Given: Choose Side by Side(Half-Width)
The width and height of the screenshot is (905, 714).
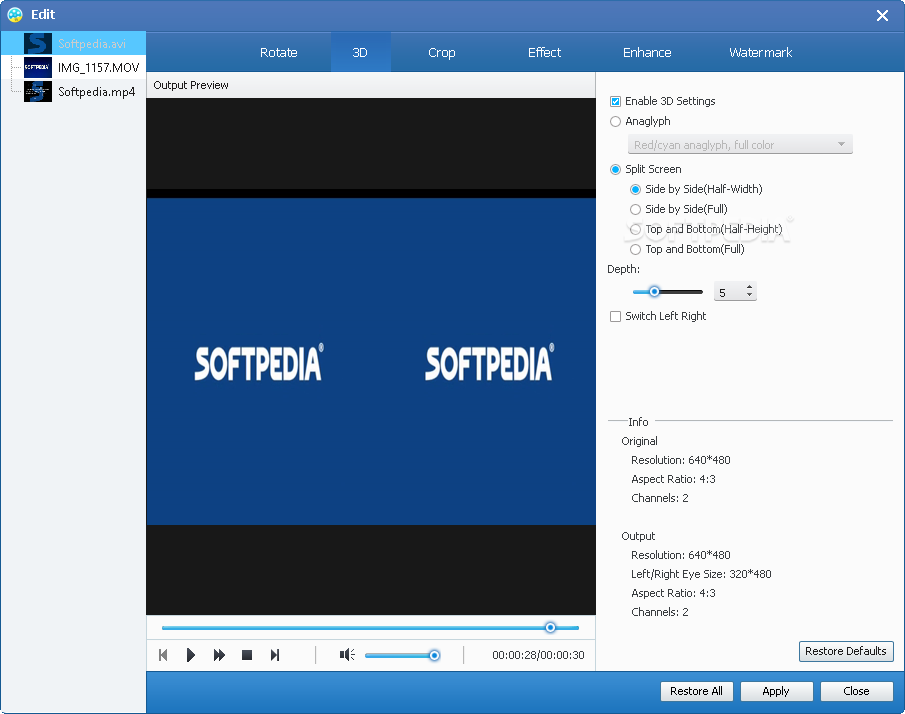Looking at the screenshot, I should [635, 189].
